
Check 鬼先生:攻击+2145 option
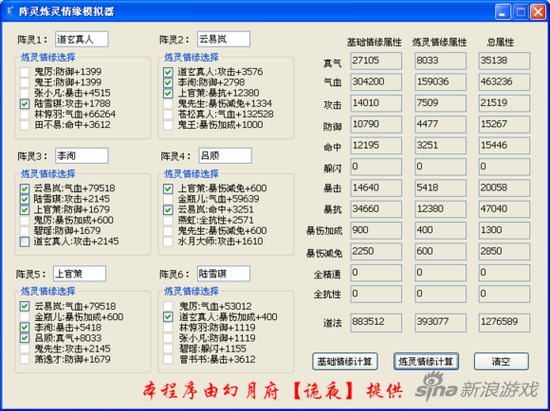click(x=25, y=349)
